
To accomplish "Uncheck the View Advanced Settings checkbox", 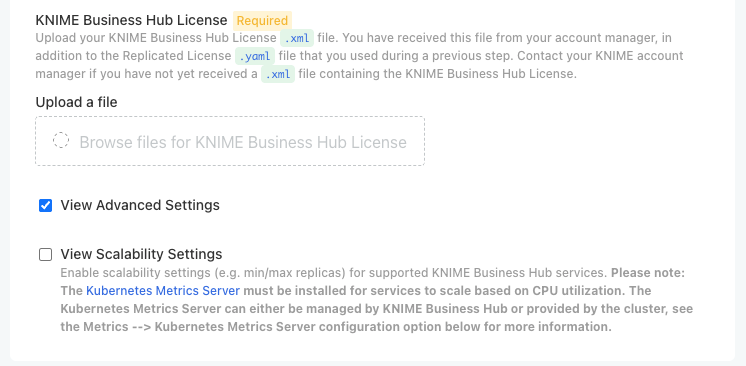I will pyautogui.click(x=45, y=206).
